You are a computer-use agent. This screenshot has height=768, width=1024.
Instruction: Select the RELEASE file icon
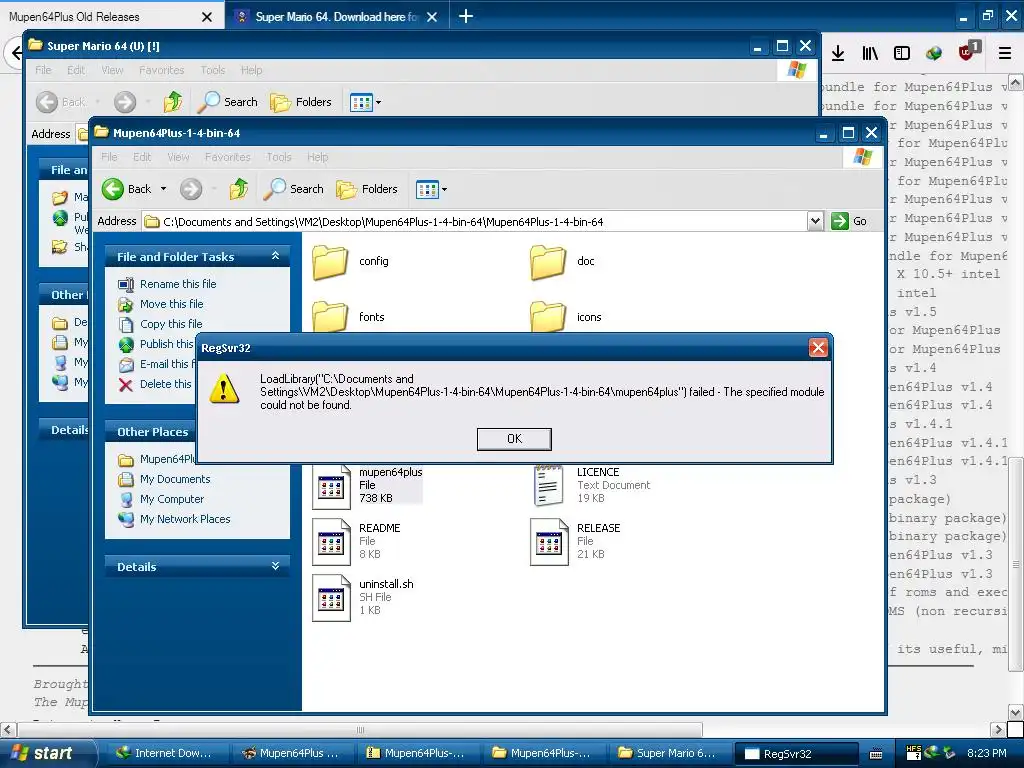pos(549,541)
